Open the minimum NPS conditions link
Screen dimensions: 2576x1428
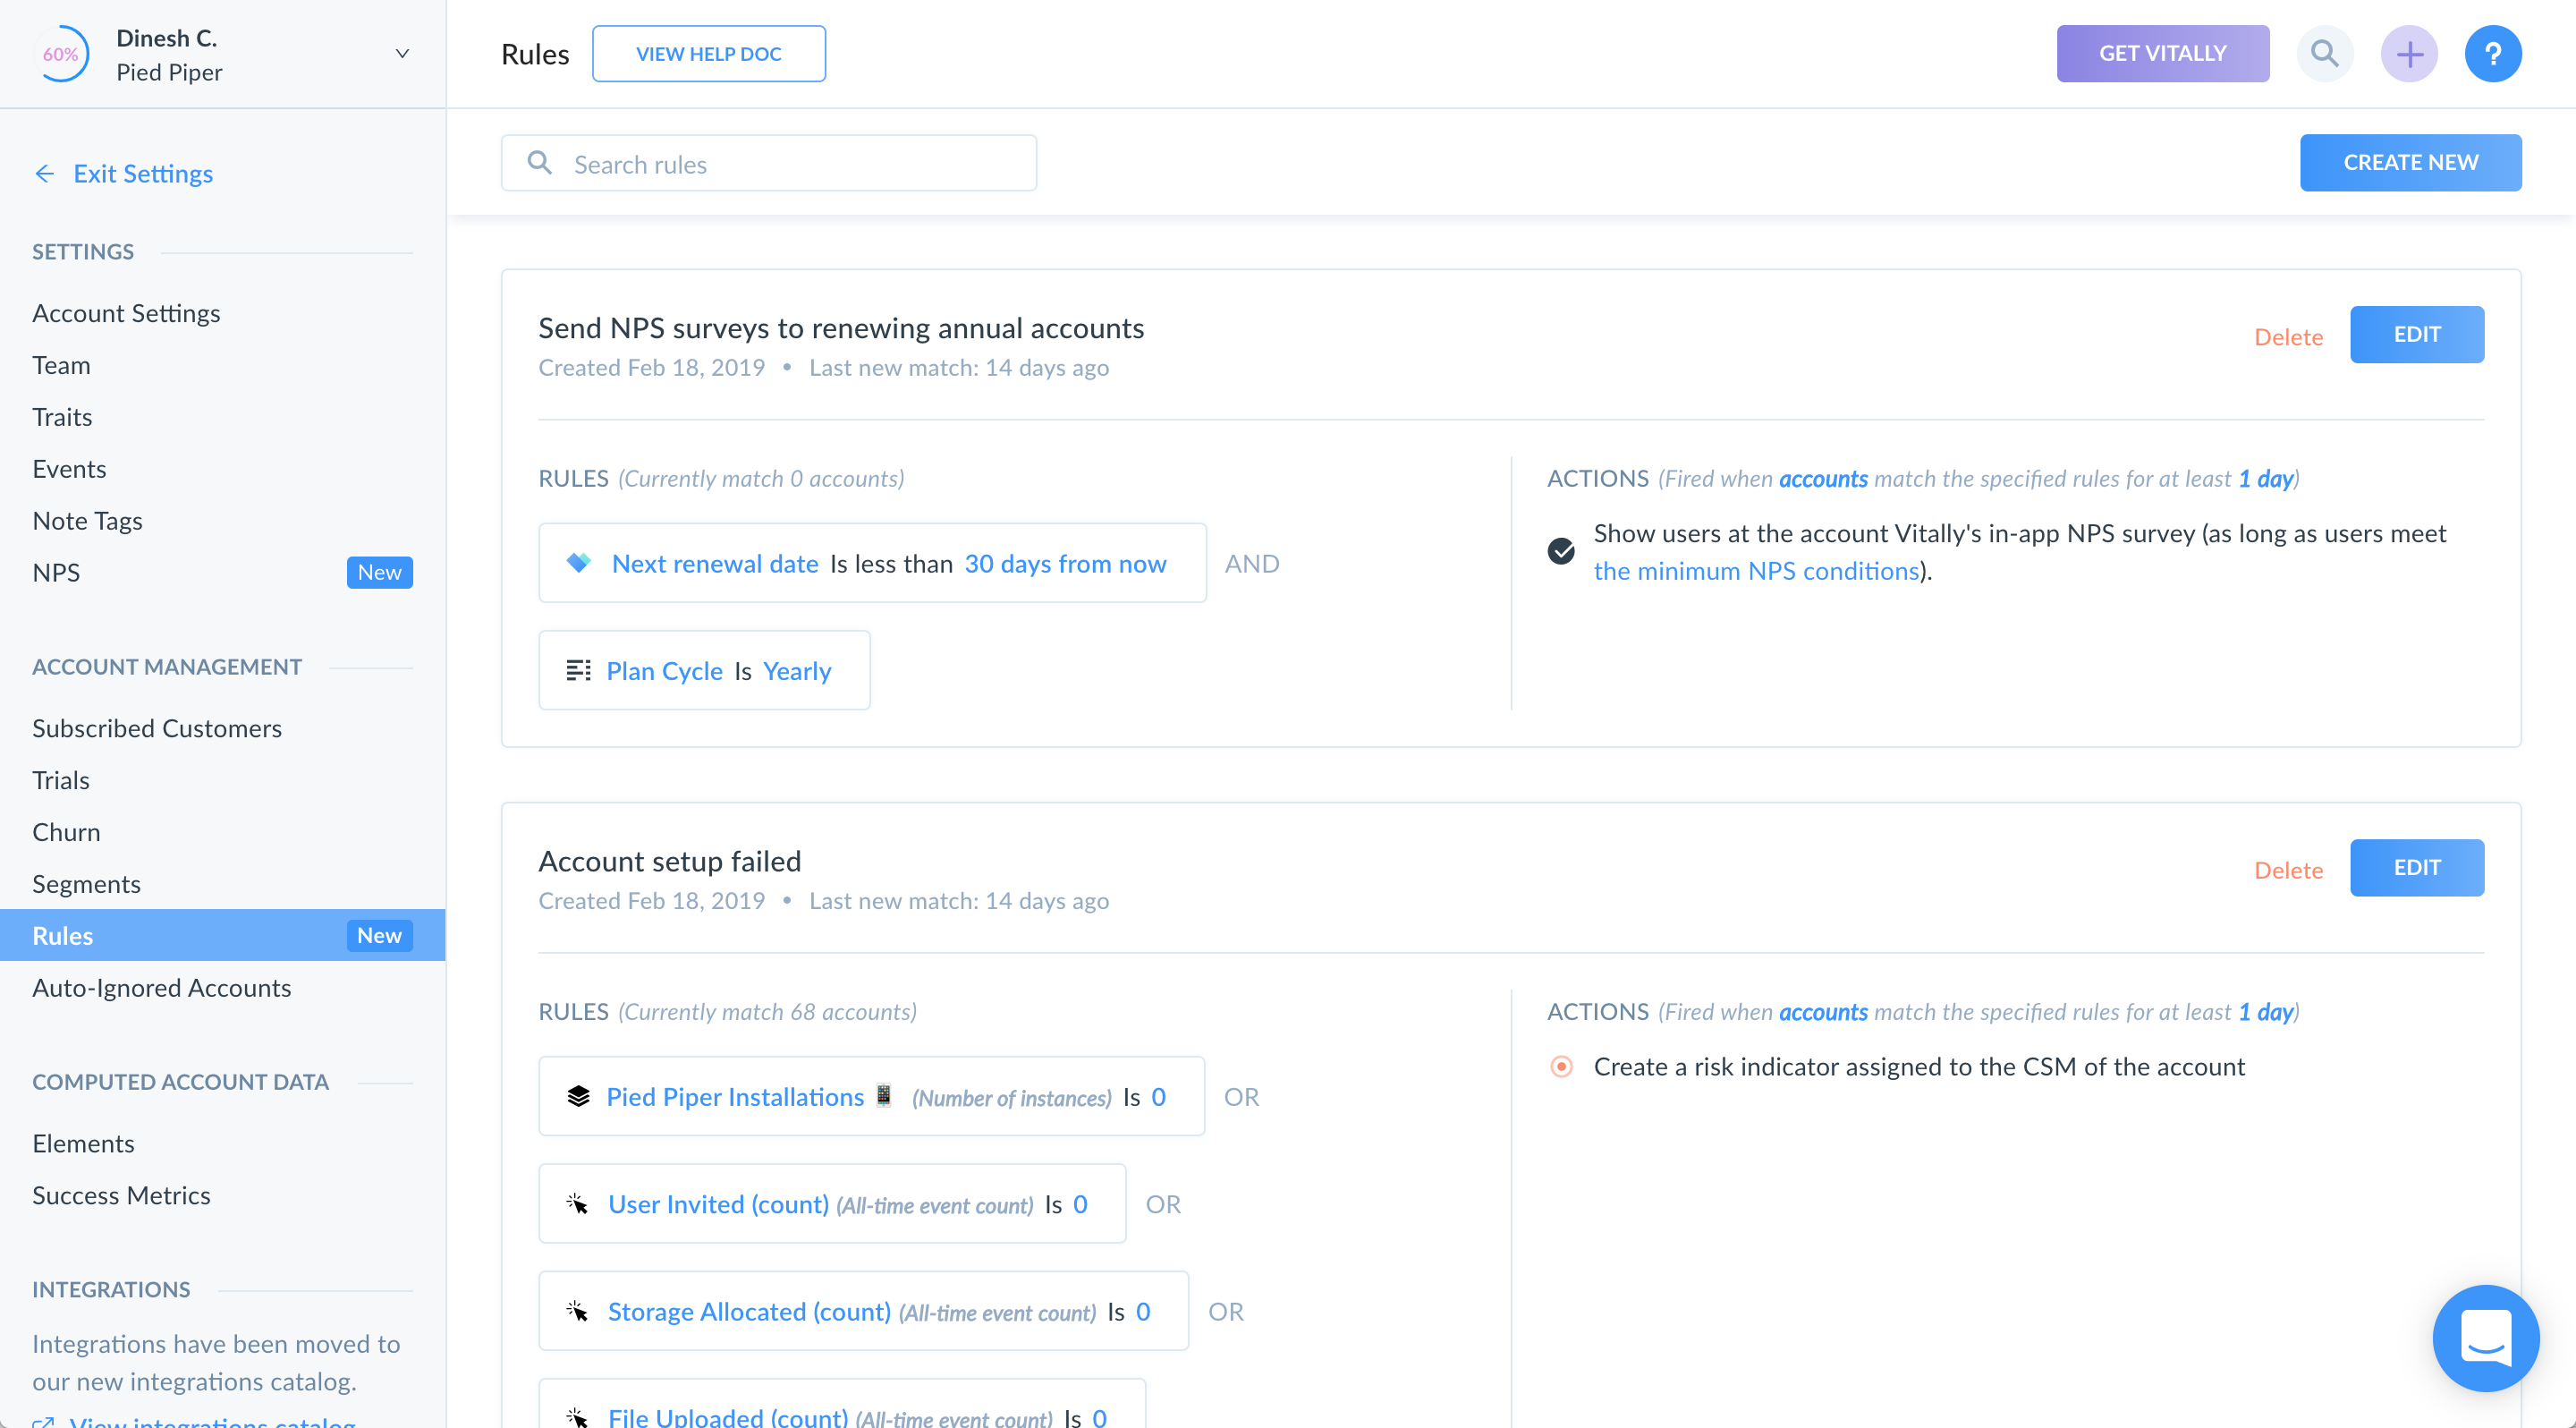coord(1756,571)
